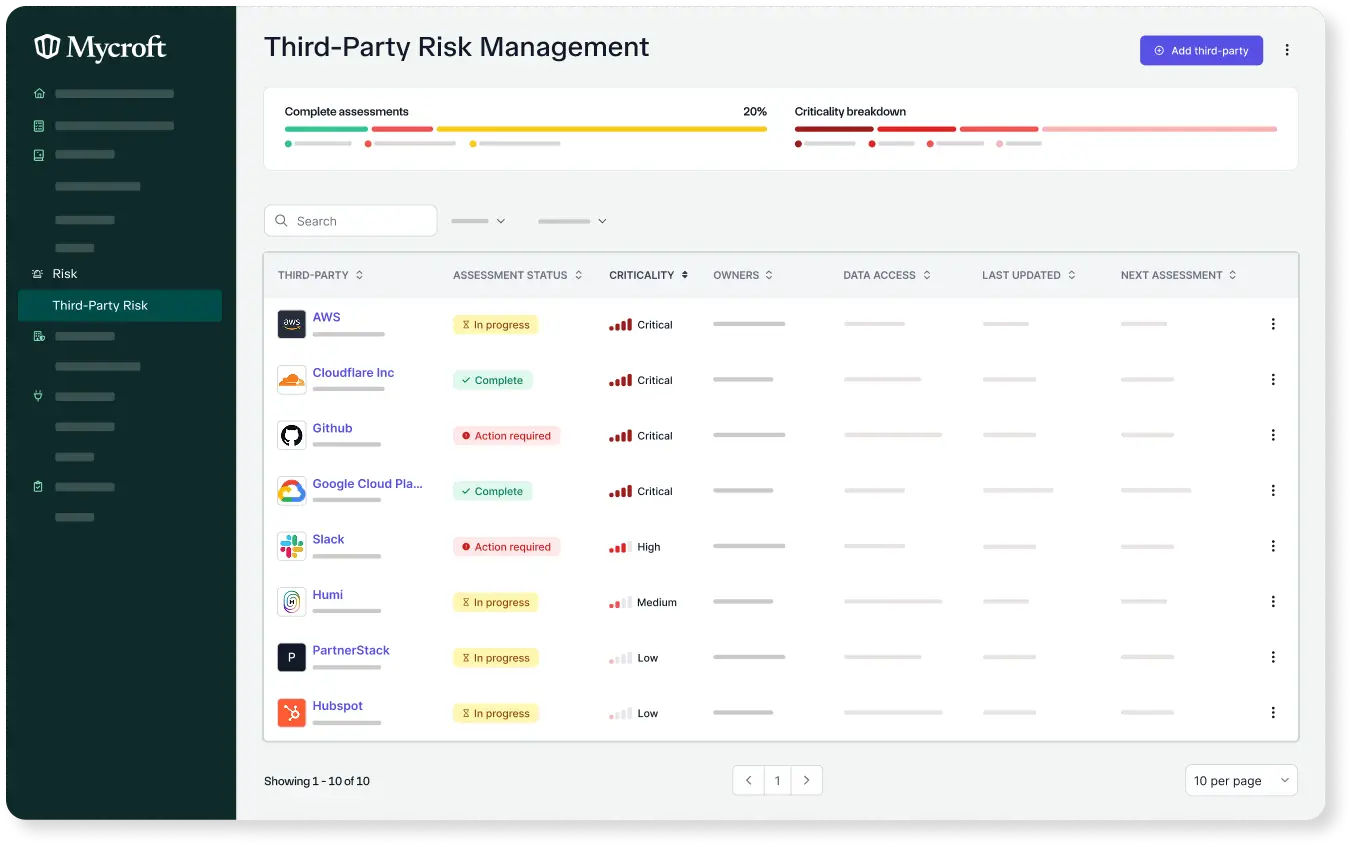The width and height of the screenshot is (1352, 847).
Task: Open the Humi row actions menu
Action: coord(1273,602)
